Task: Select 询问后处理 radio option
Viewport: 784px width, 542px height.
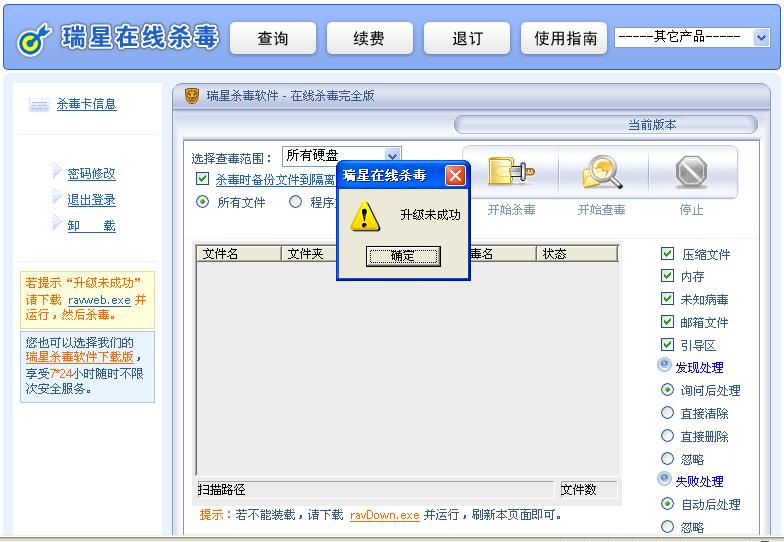Action: [668, 390]
